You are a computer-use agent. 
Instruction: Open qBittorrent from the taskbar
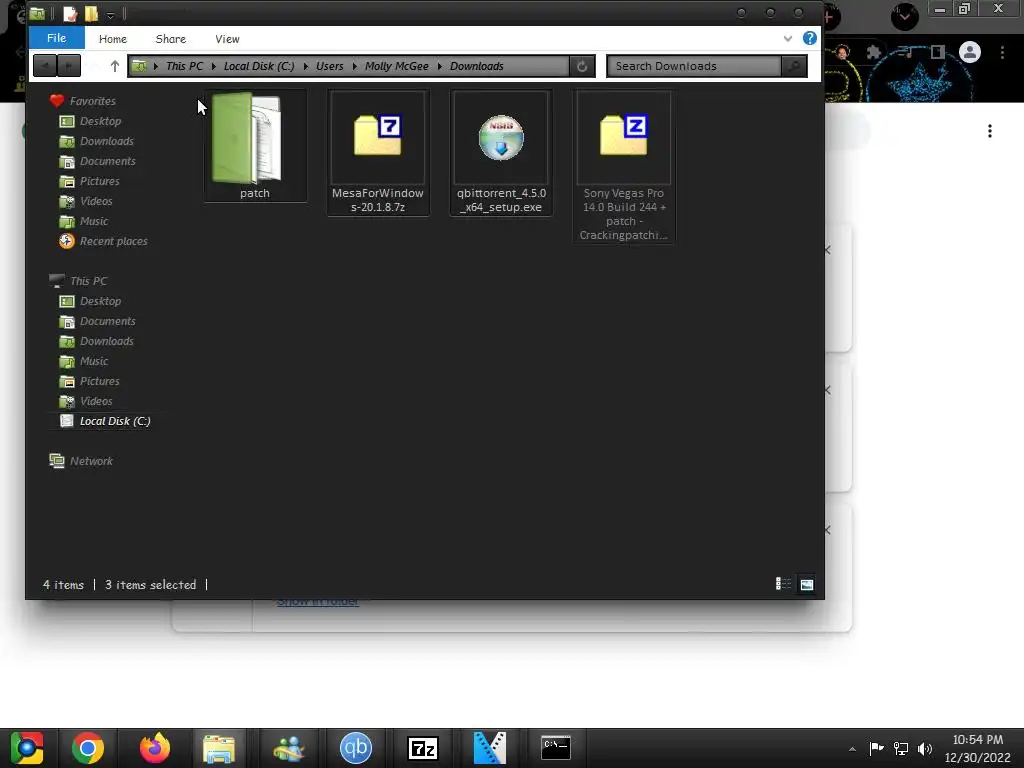(356, 748)
